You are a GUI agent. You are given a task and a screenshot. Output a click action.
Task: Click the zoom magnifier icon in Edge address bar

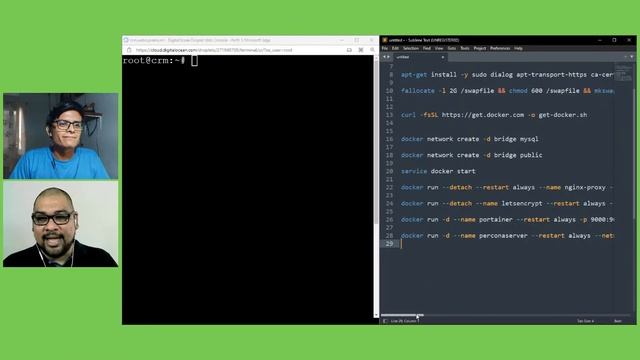[372, 50]
